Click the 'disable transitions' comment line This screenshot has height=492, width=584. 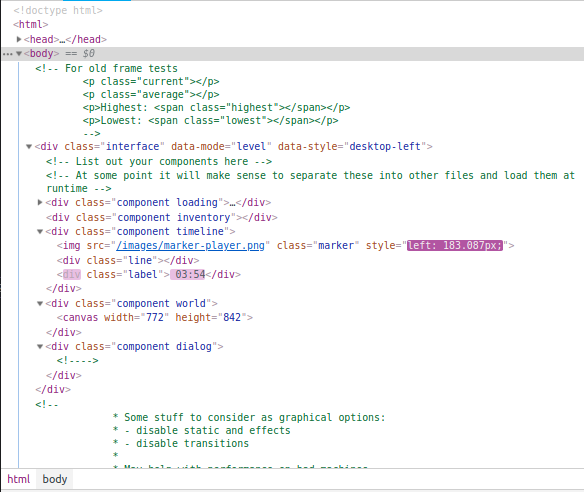[x=181, y=443]
